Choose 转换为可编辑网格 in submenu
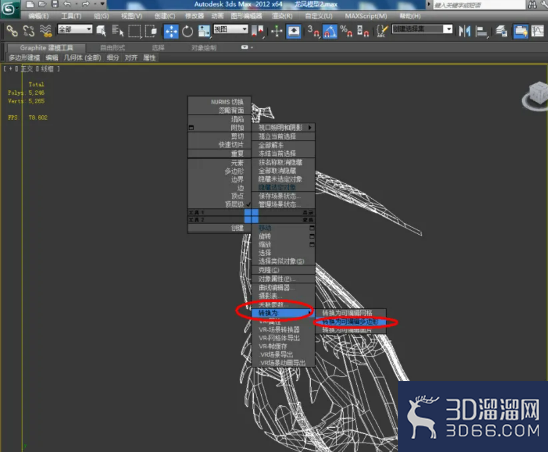The height and width of the screenshot is (452, 548). point(351,313)
